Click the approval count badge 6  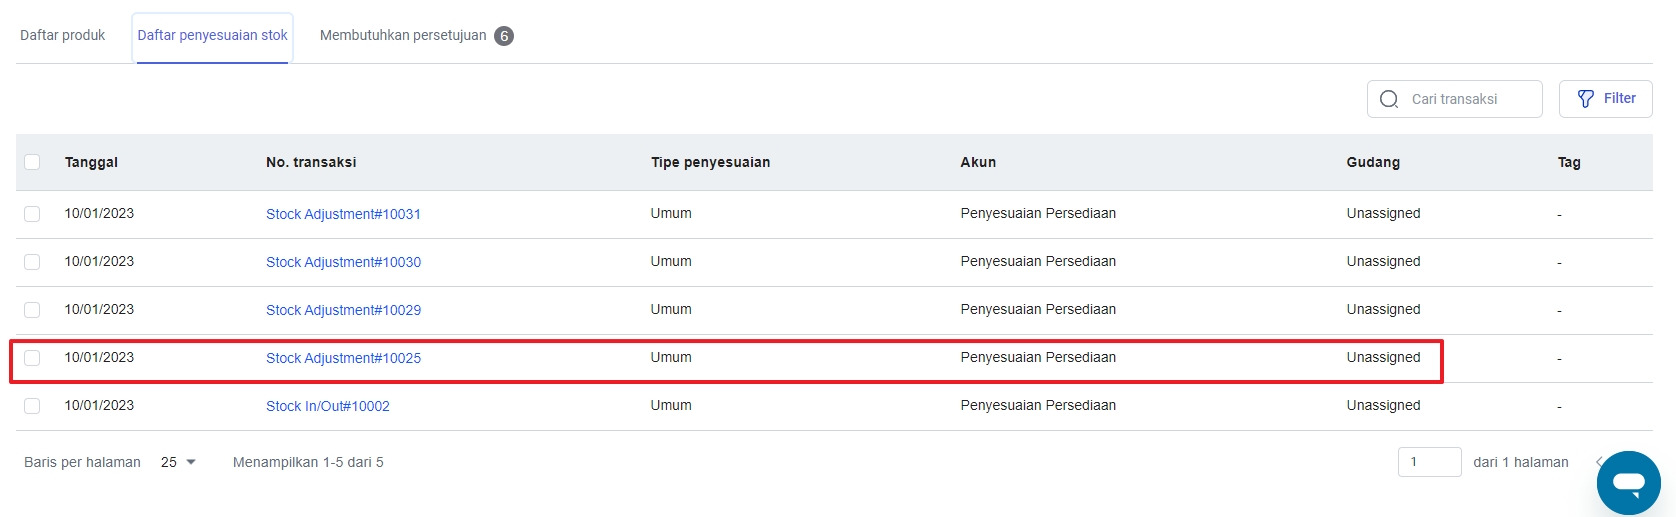pyautogui.click(x=504, y=36)
